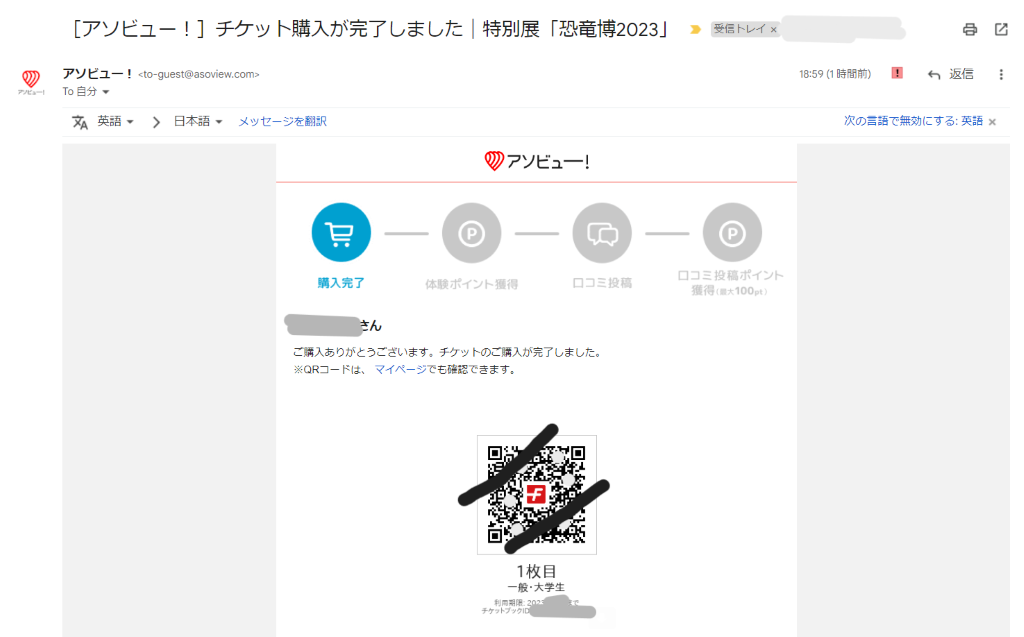Dismiss the translation bar with x
Screen dimensions: 1024x637
tap(992, 122)
